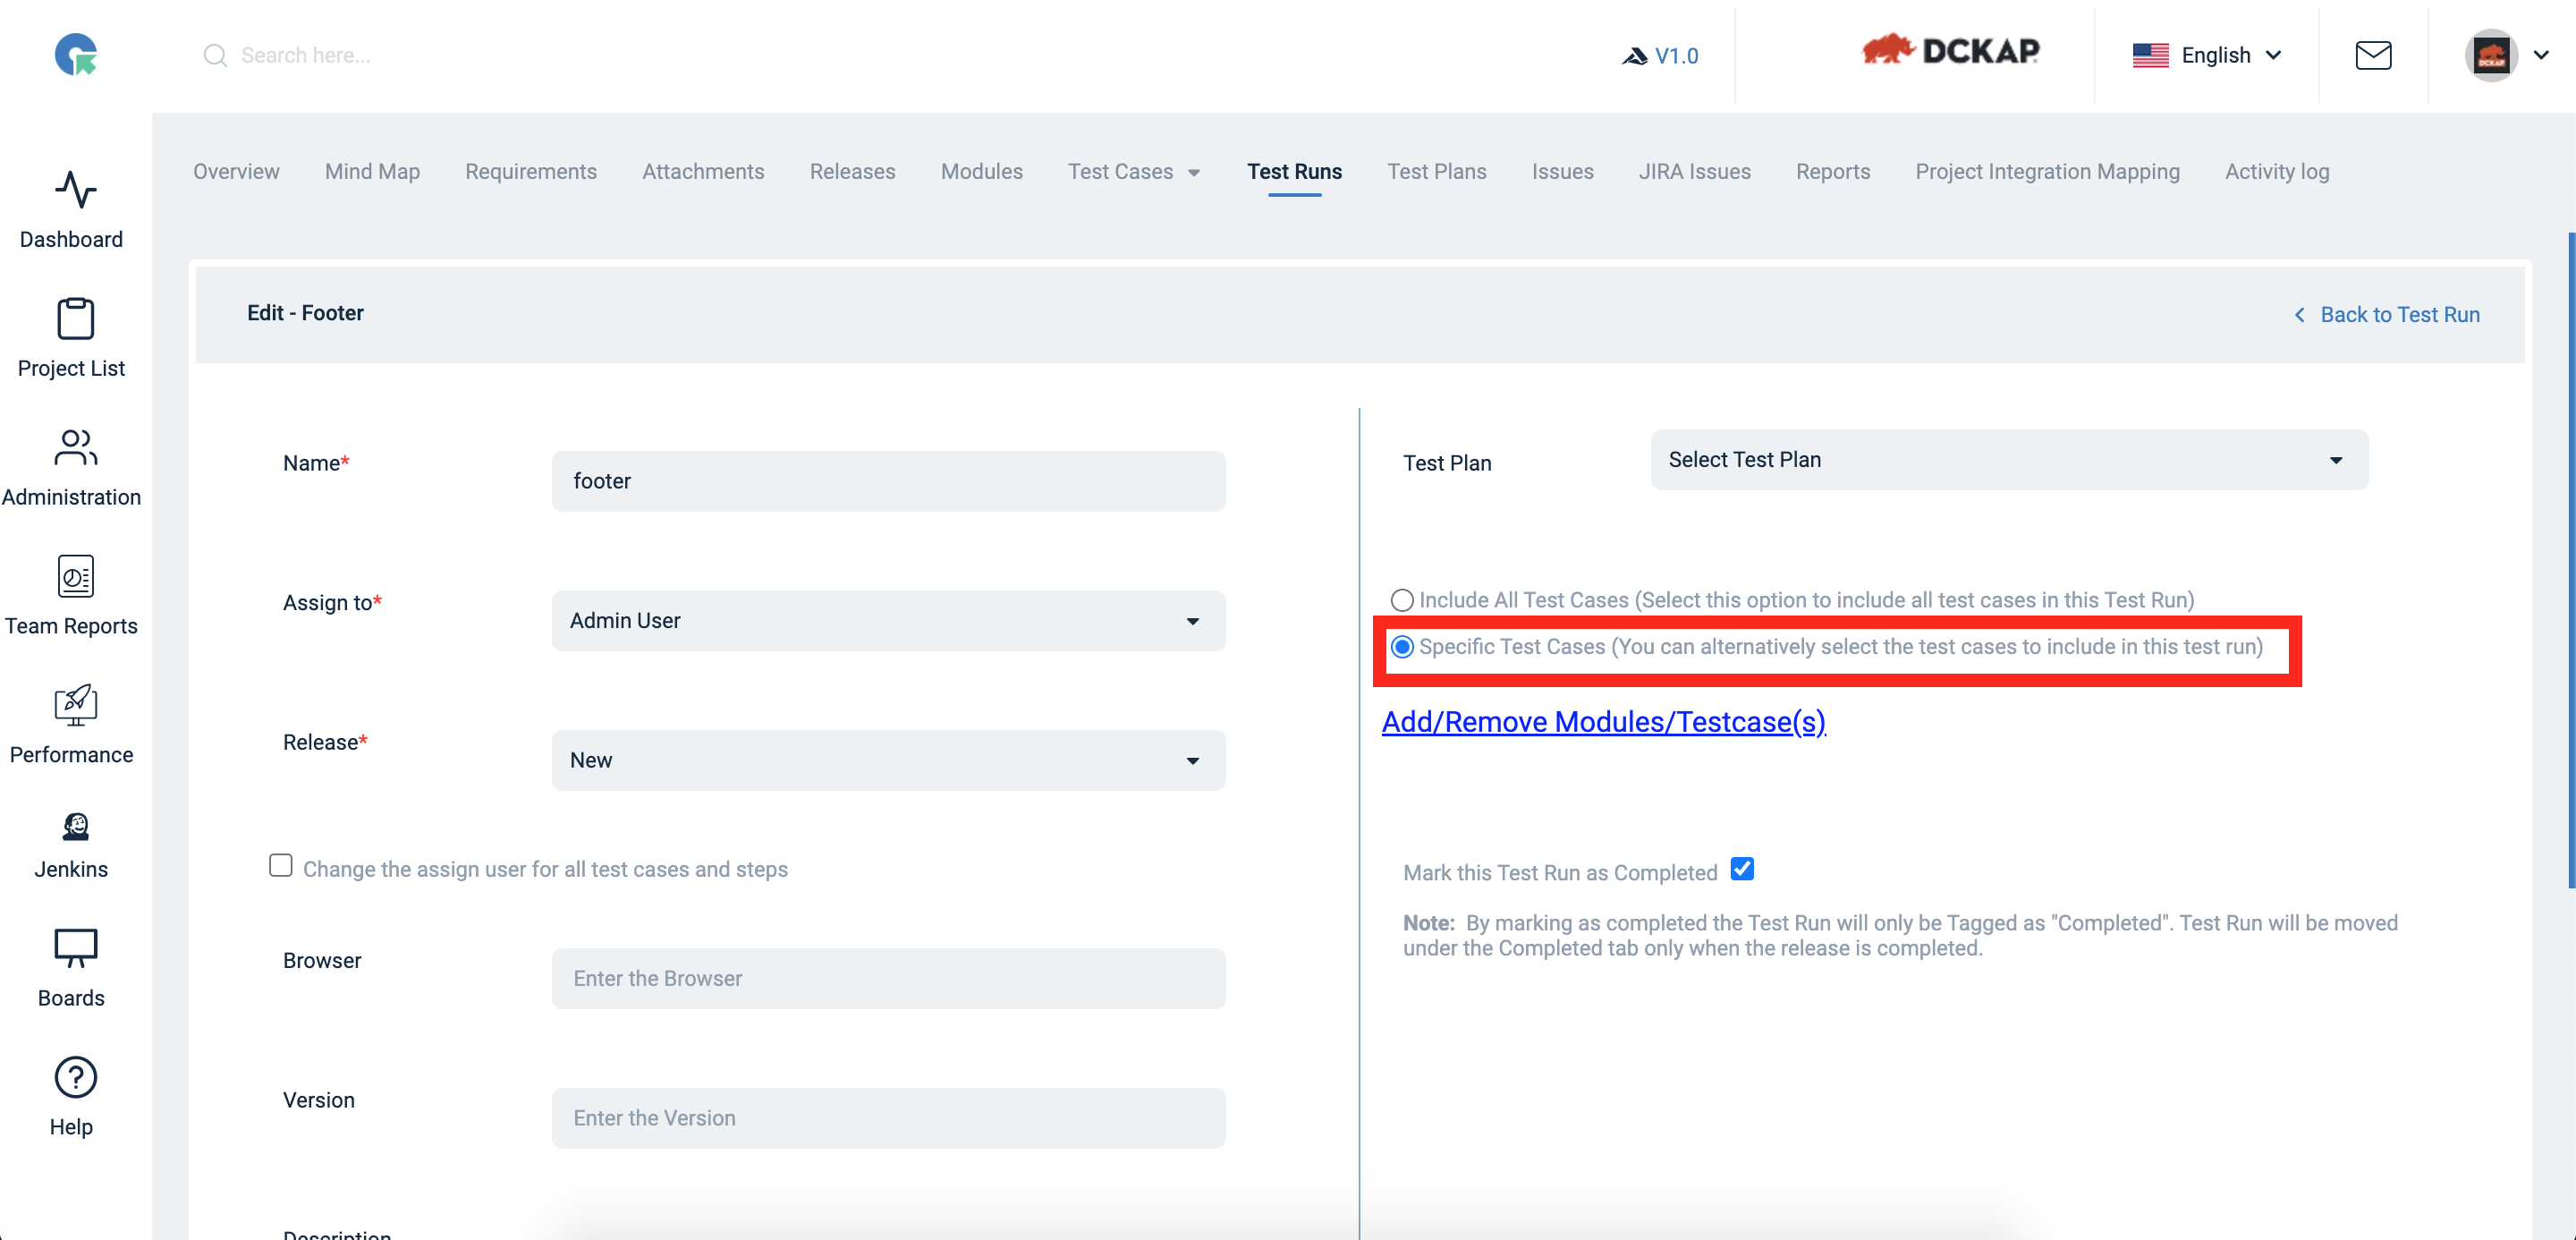Switch to the Issues tab
This screenshot has width=2576, height=1240.
point(1562,172)
